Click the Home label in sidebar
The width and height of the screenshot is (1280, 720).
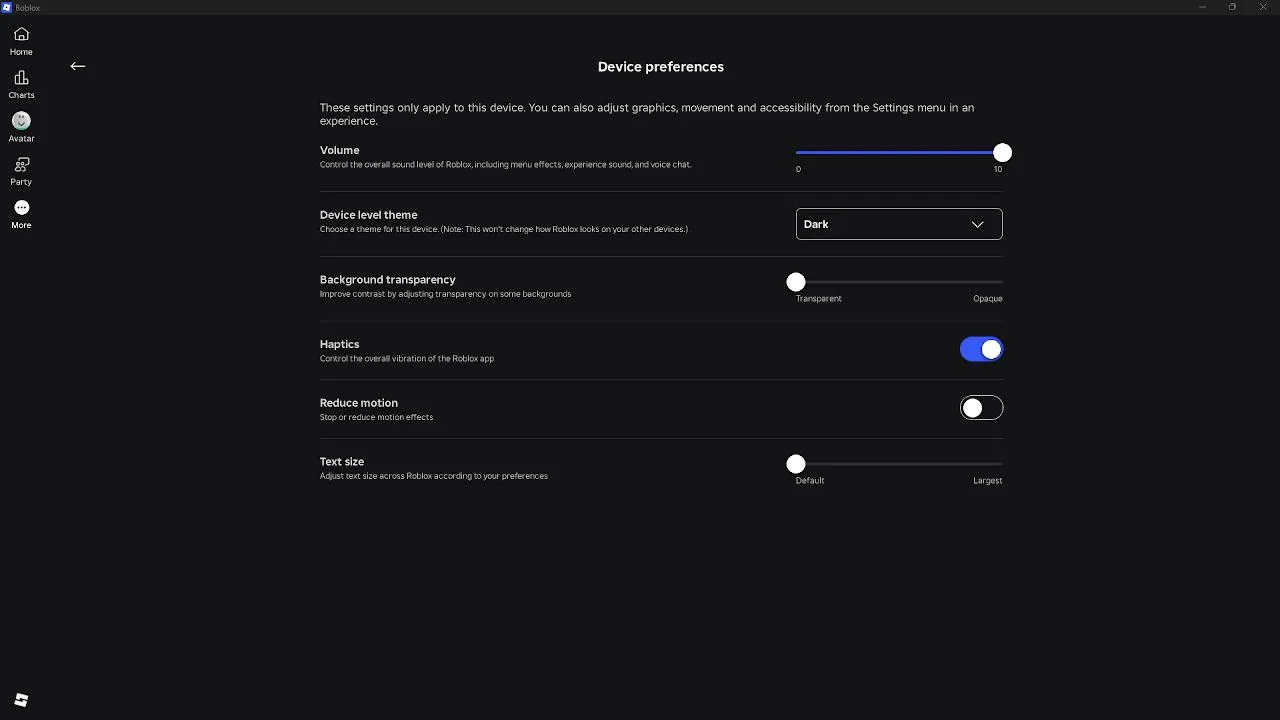tap(21, 52)
